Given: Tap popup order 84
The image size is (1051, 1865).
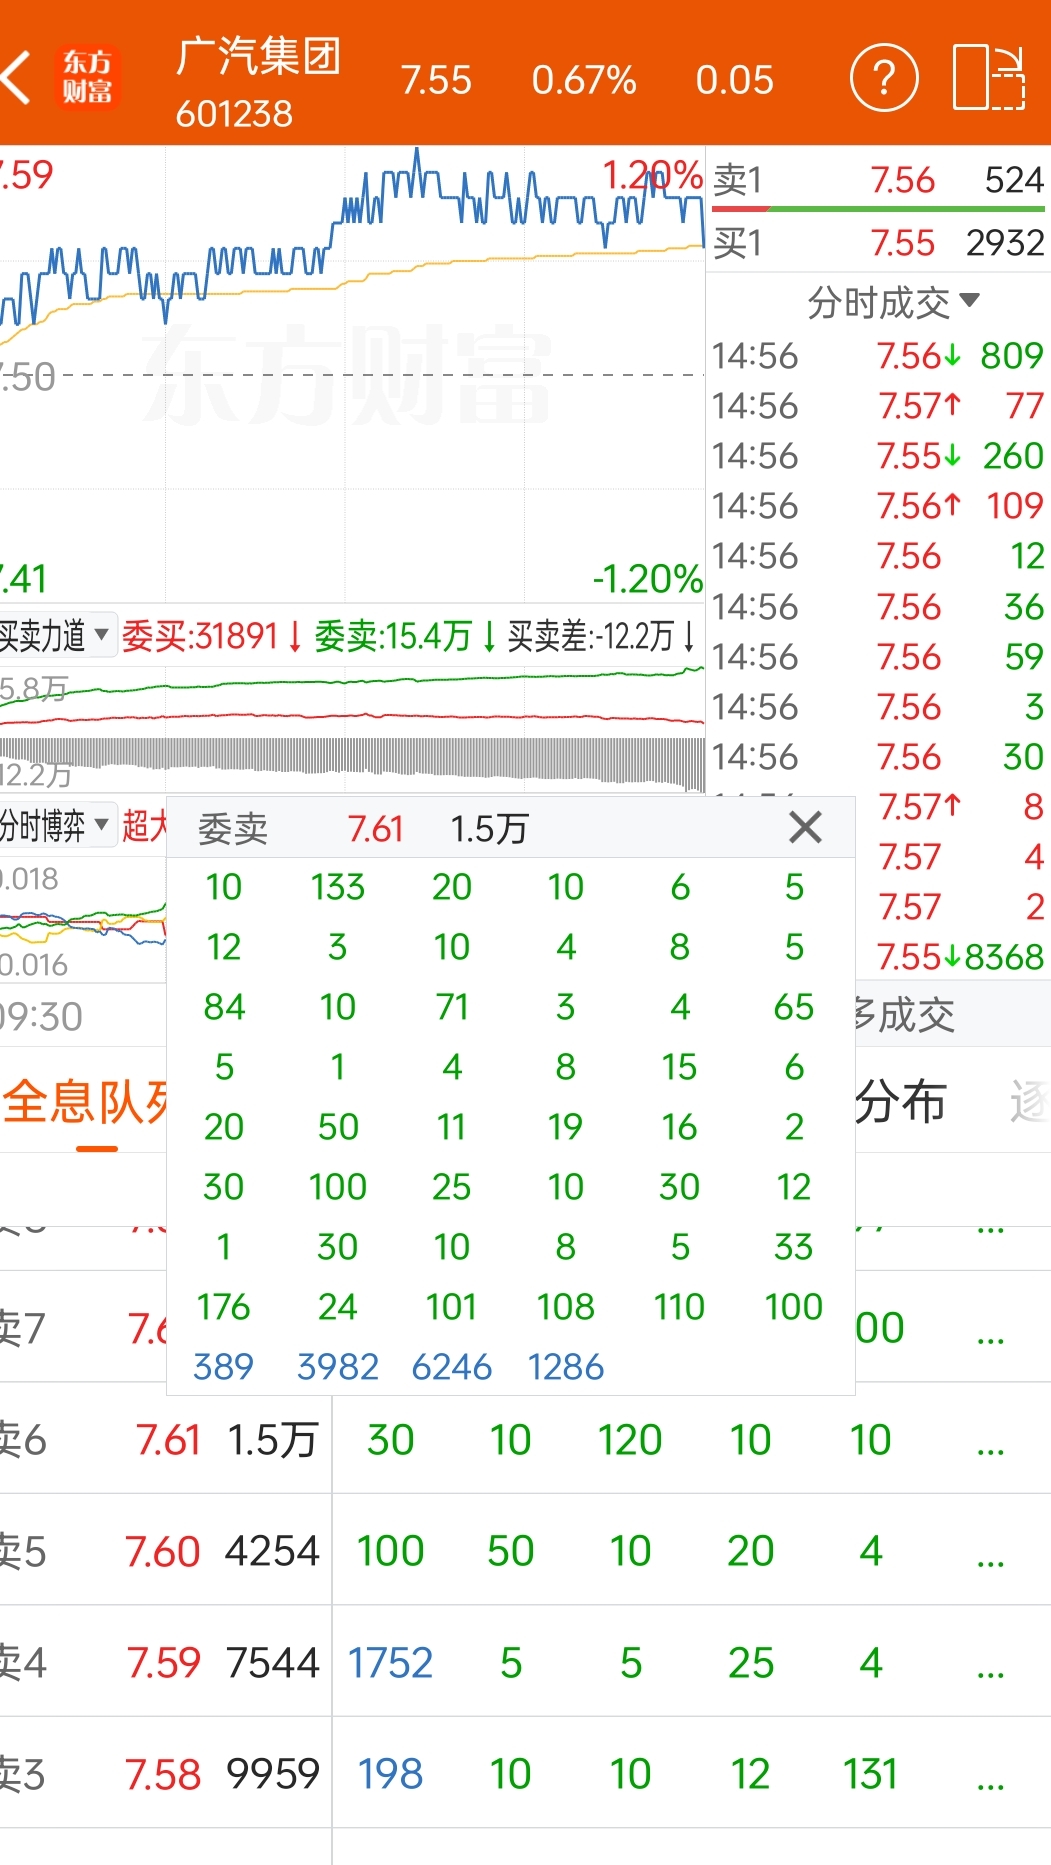Looking at the screenshot, I should point(224,1007).
